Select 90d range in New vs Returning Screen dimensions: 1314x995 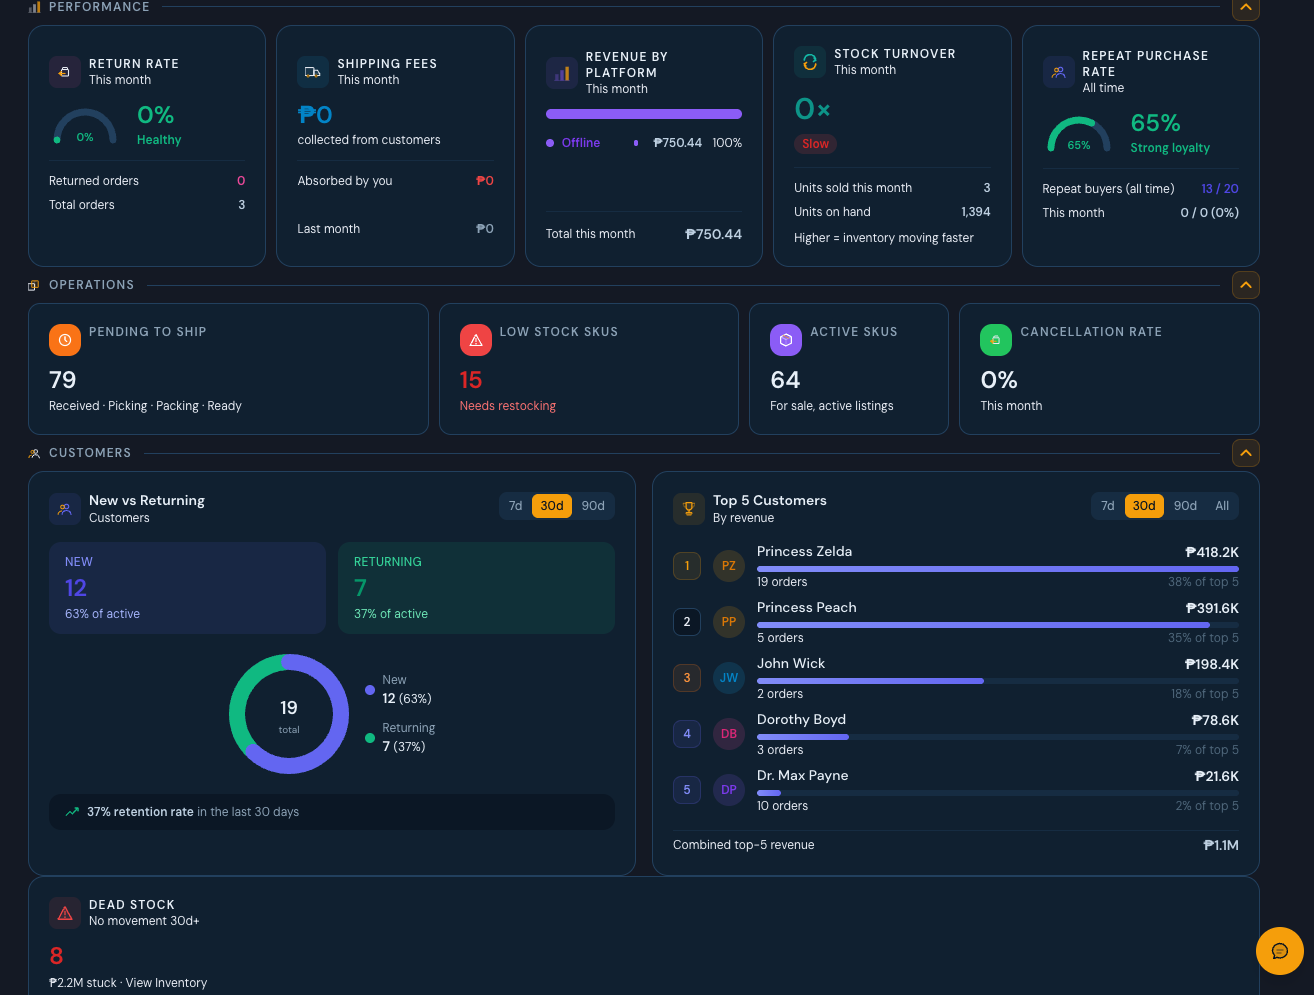tap(593, 506)
